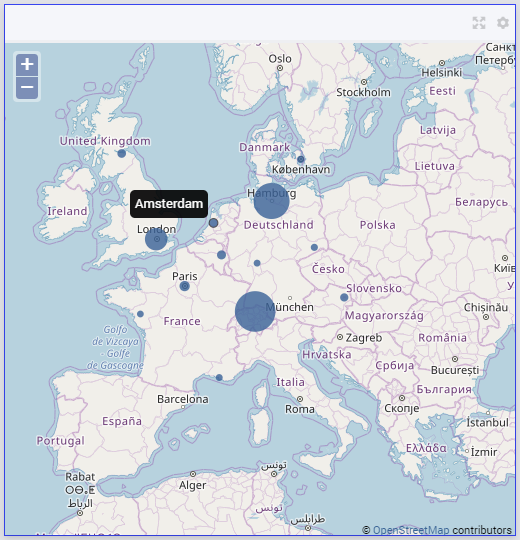
Task: Select the London bubble marker
Action: coord(156,239)
